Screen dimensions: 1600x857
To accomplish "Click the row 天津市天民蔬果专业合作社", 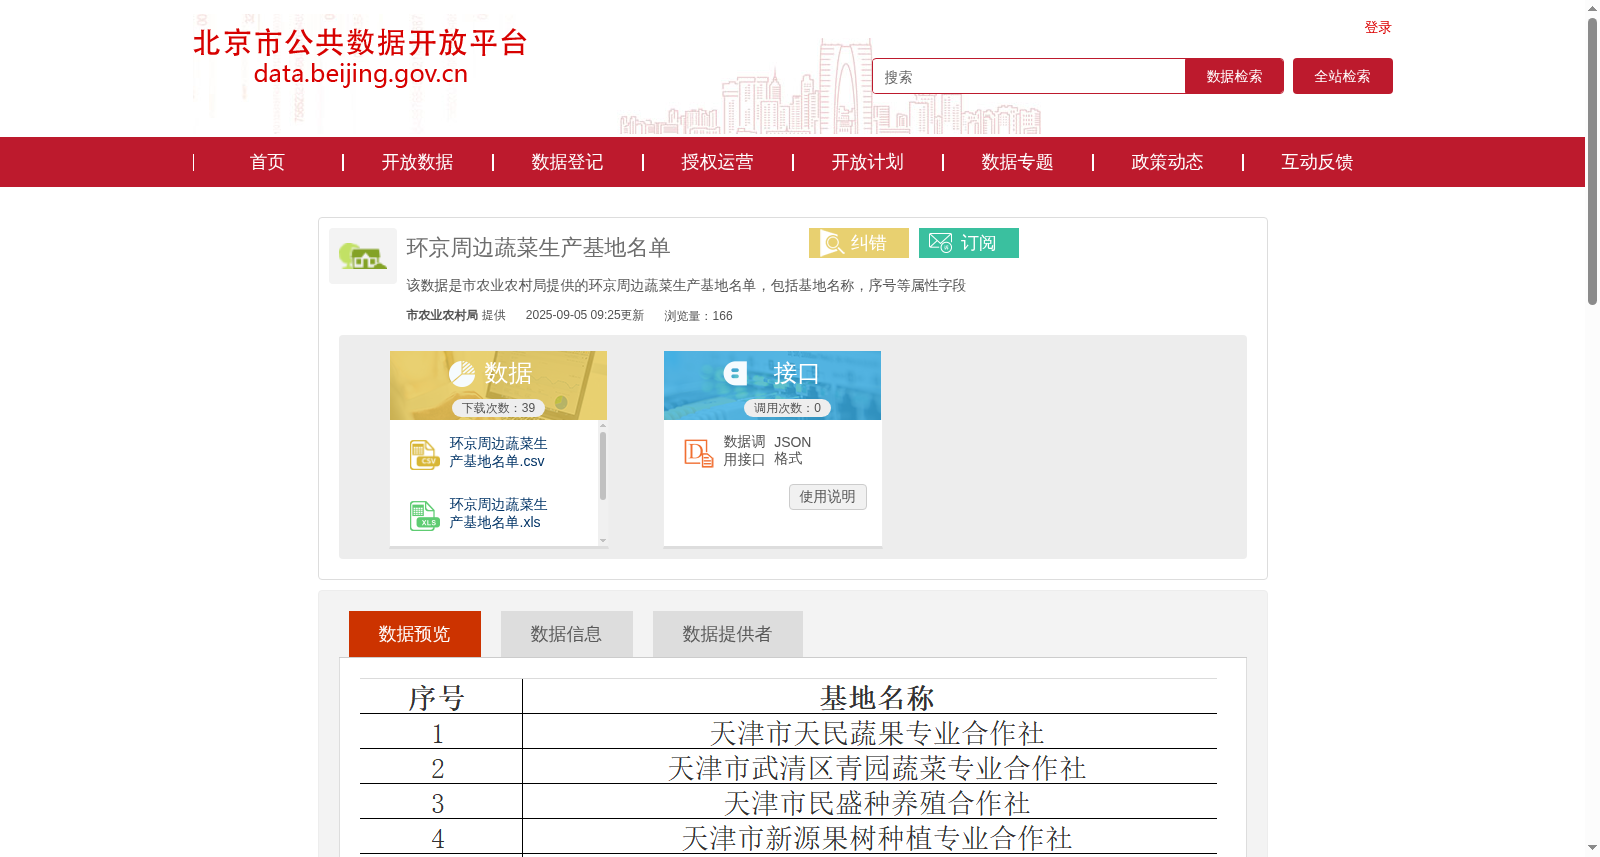I will click(x=877, y=733).
